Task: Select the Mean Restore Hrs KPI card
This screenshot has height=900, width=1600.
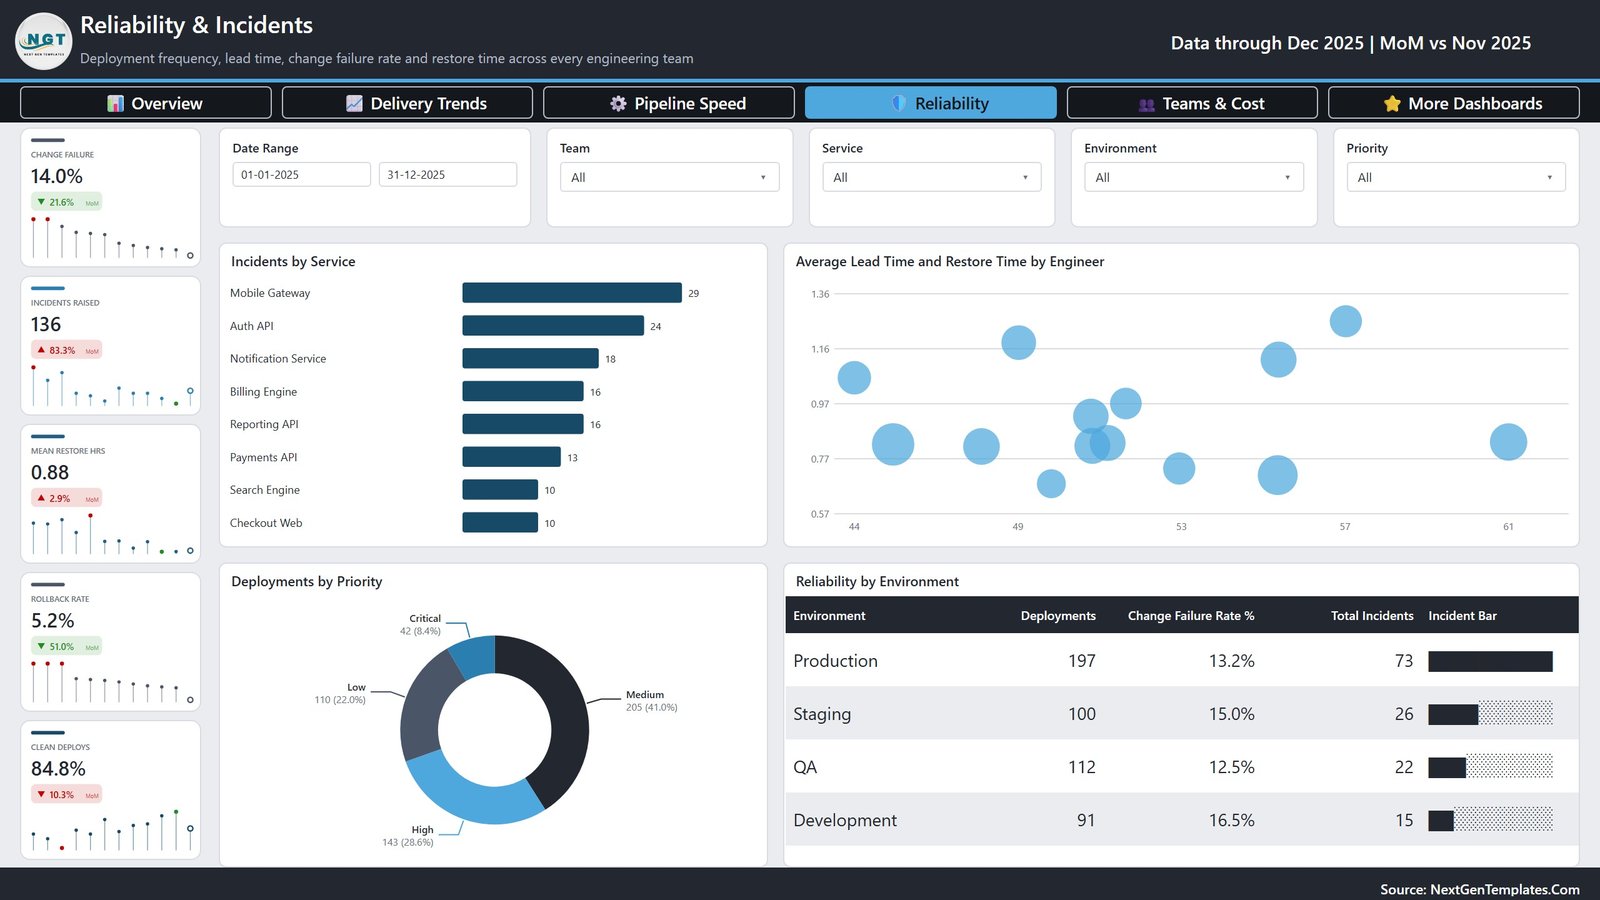Action: click(x=111, y=494)
